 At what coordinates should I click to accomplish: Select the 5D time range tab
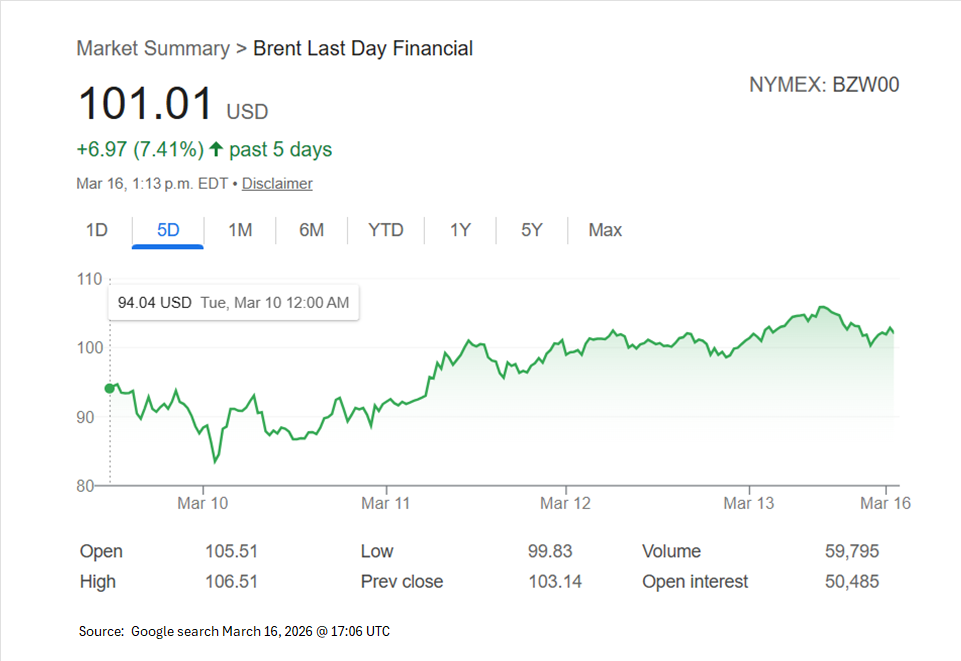pyautogui.click(x=168, y=230)
